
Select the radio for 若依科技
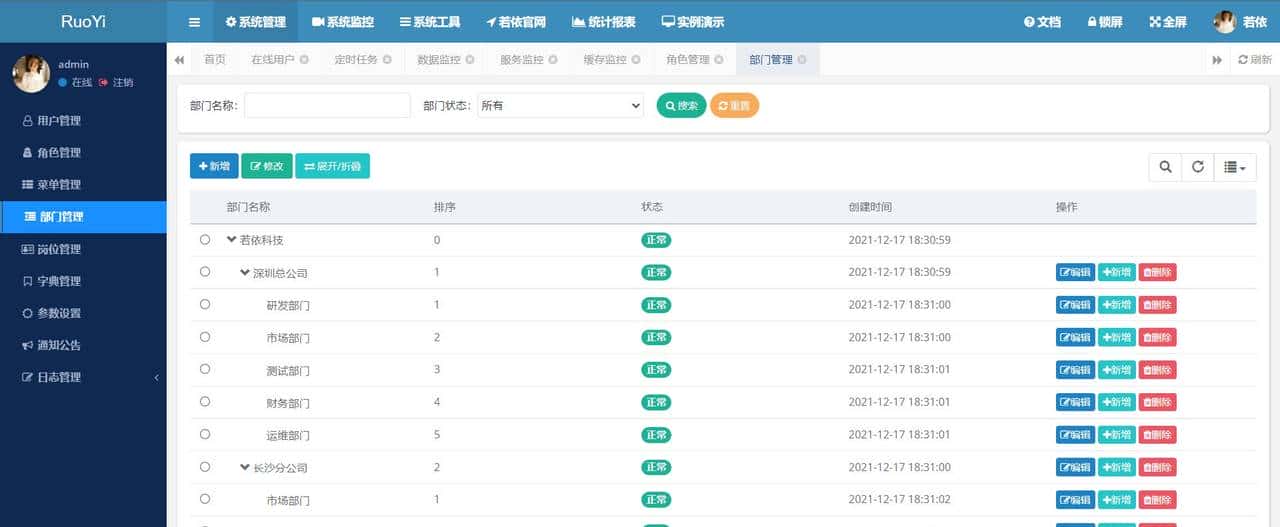pyautogui.click(x=205, y=240)
